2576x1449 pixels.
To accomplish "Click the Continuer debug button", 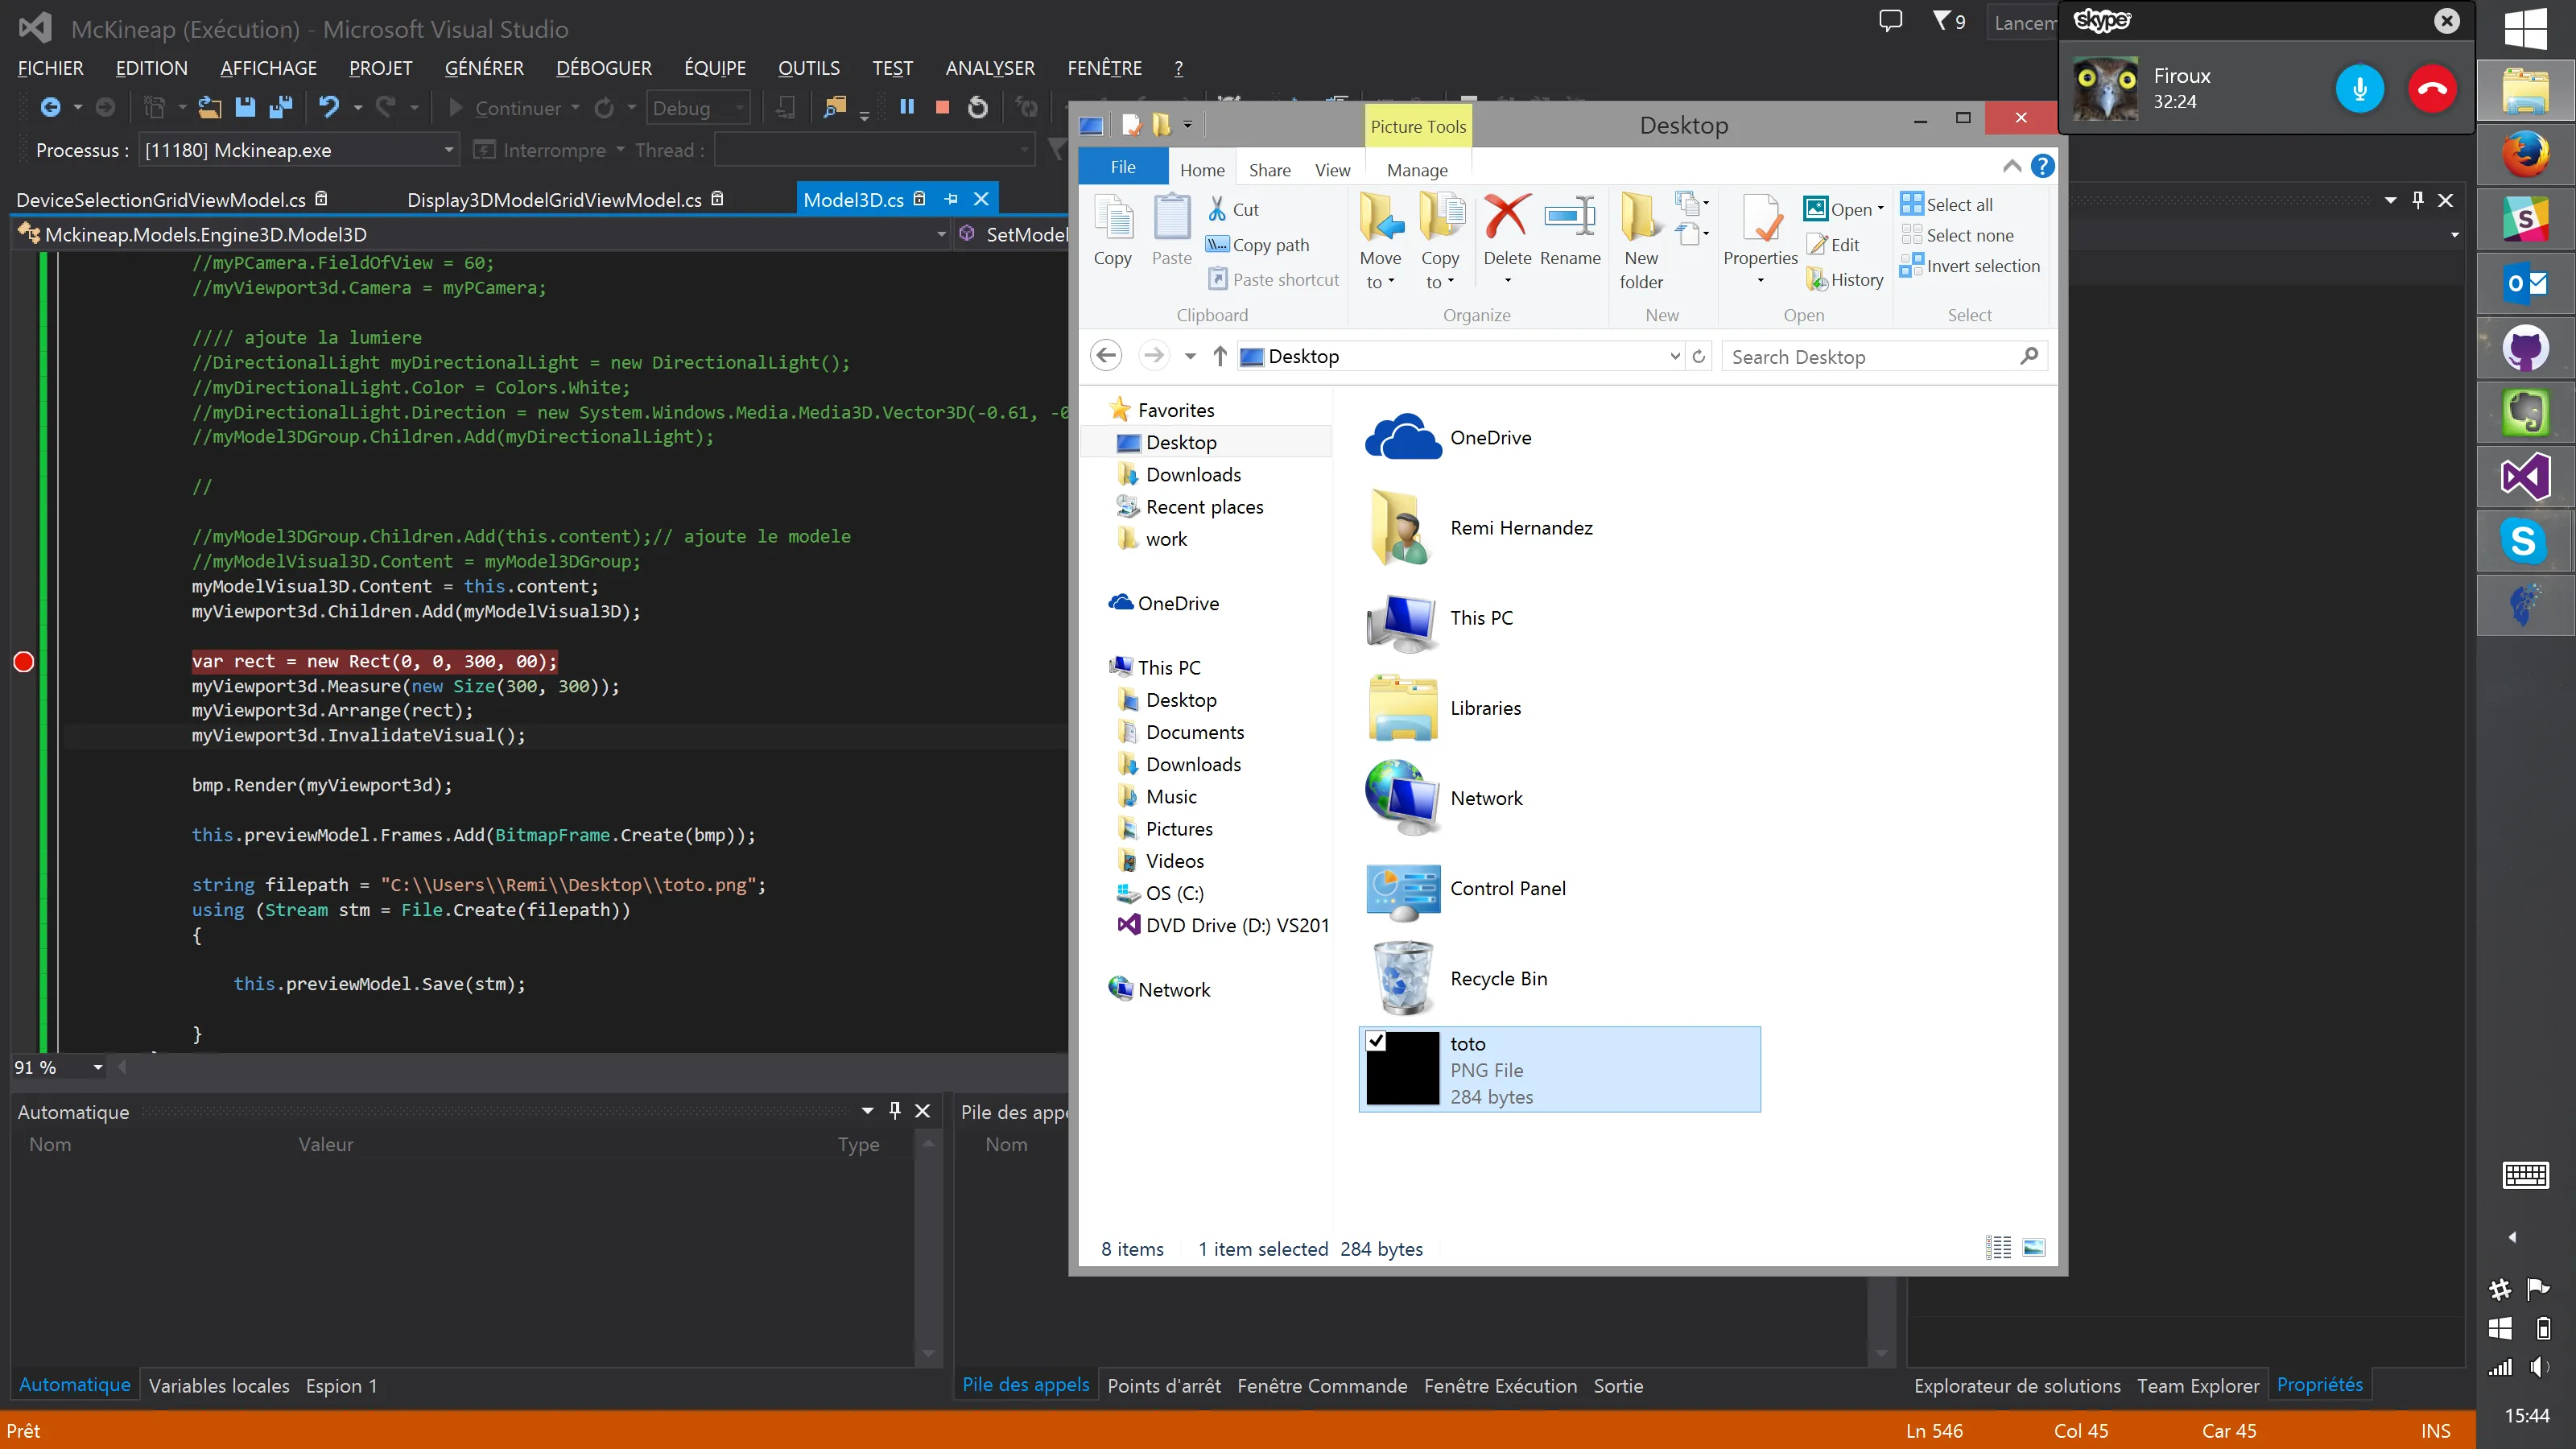I will click(505, 107).
